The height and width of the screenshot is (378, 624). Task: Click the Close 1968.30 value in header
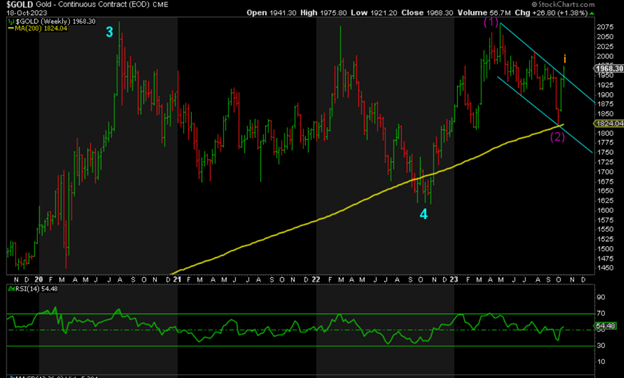tap(427, 13)
